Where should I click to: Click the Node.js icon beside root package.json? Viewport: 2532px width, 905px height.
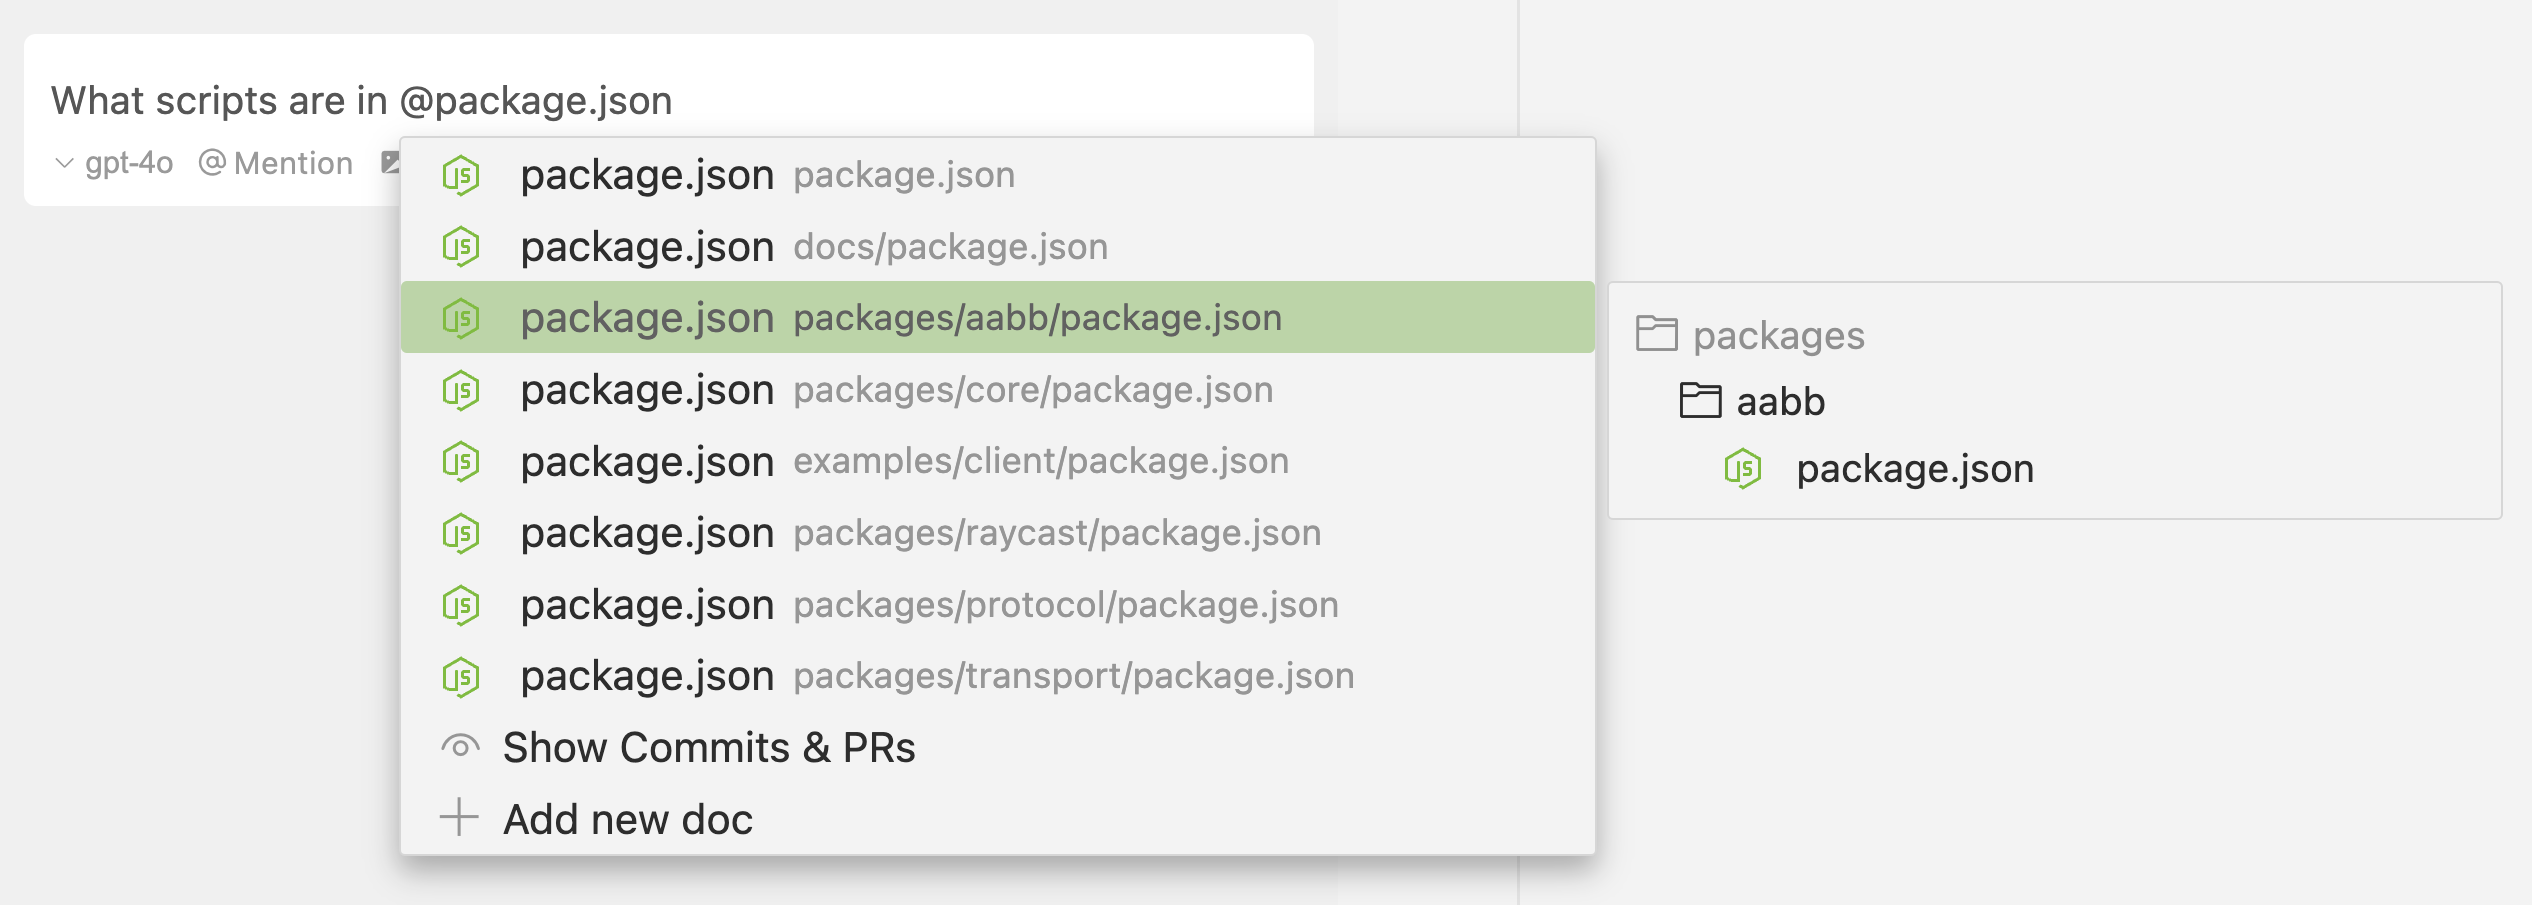pyautogui.click(x=461, y=176)
